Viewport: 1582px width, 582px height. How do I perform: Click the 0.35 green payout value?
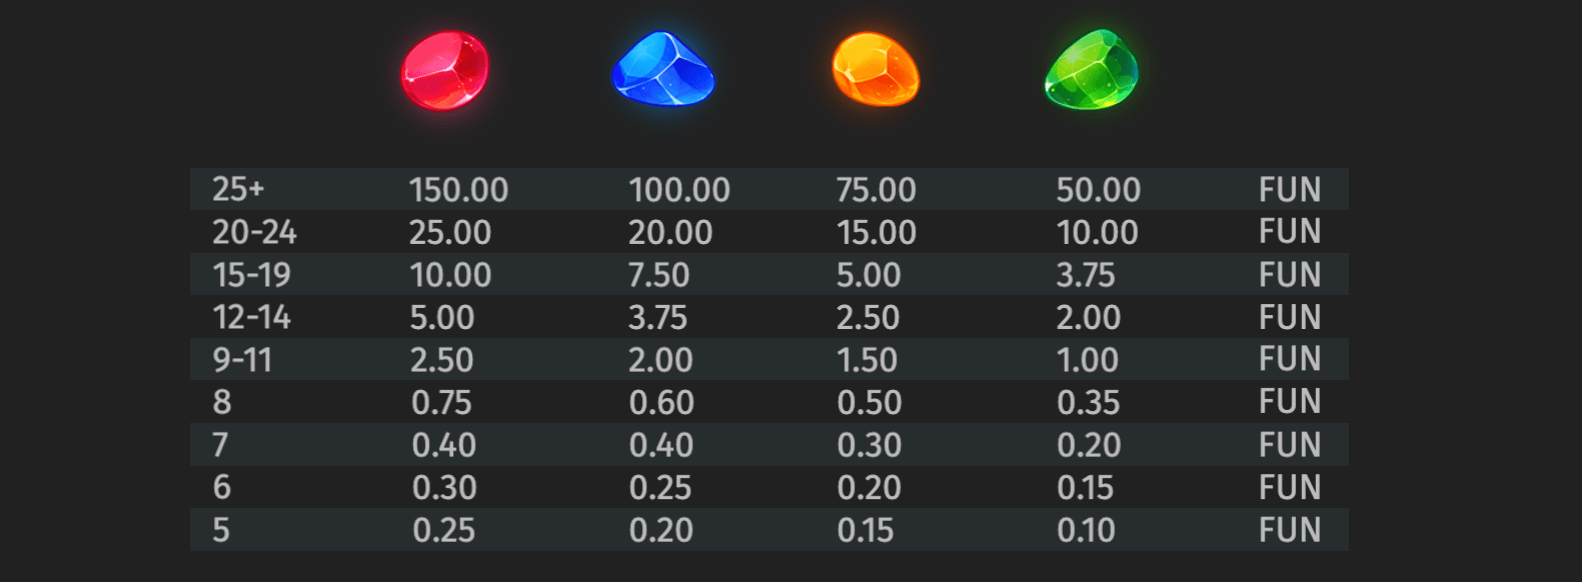click(x=1088, y=402)
